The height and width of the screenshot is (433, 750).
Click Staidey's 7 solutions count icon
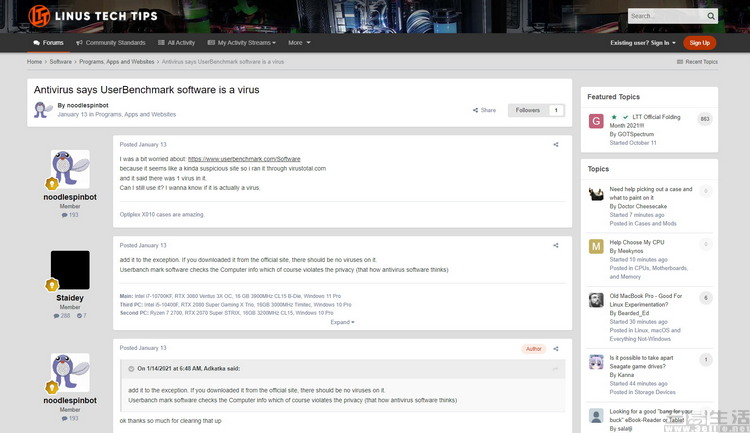[x=82, y=316]
